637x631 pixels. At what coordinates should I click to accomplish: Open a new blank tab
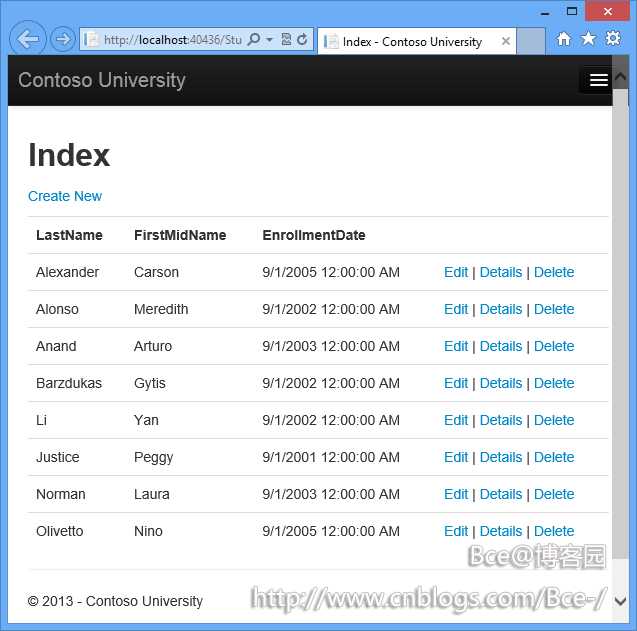point(531,41)
